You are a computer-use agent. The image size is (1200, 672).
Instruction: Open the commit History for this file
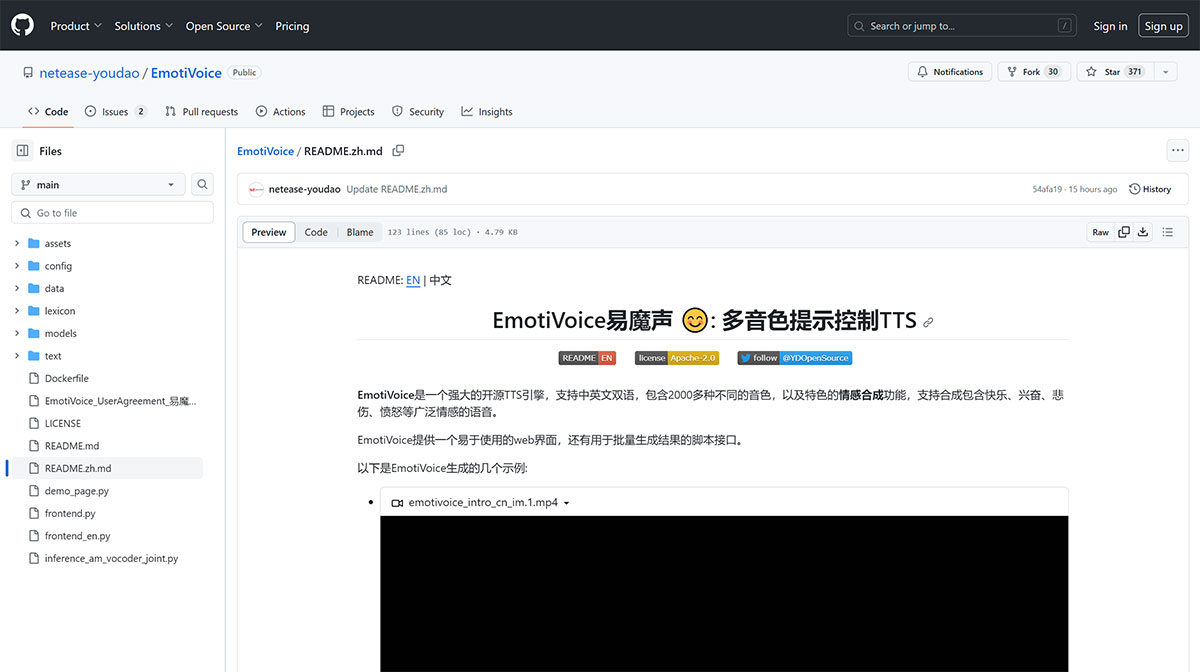[1150, 188]
